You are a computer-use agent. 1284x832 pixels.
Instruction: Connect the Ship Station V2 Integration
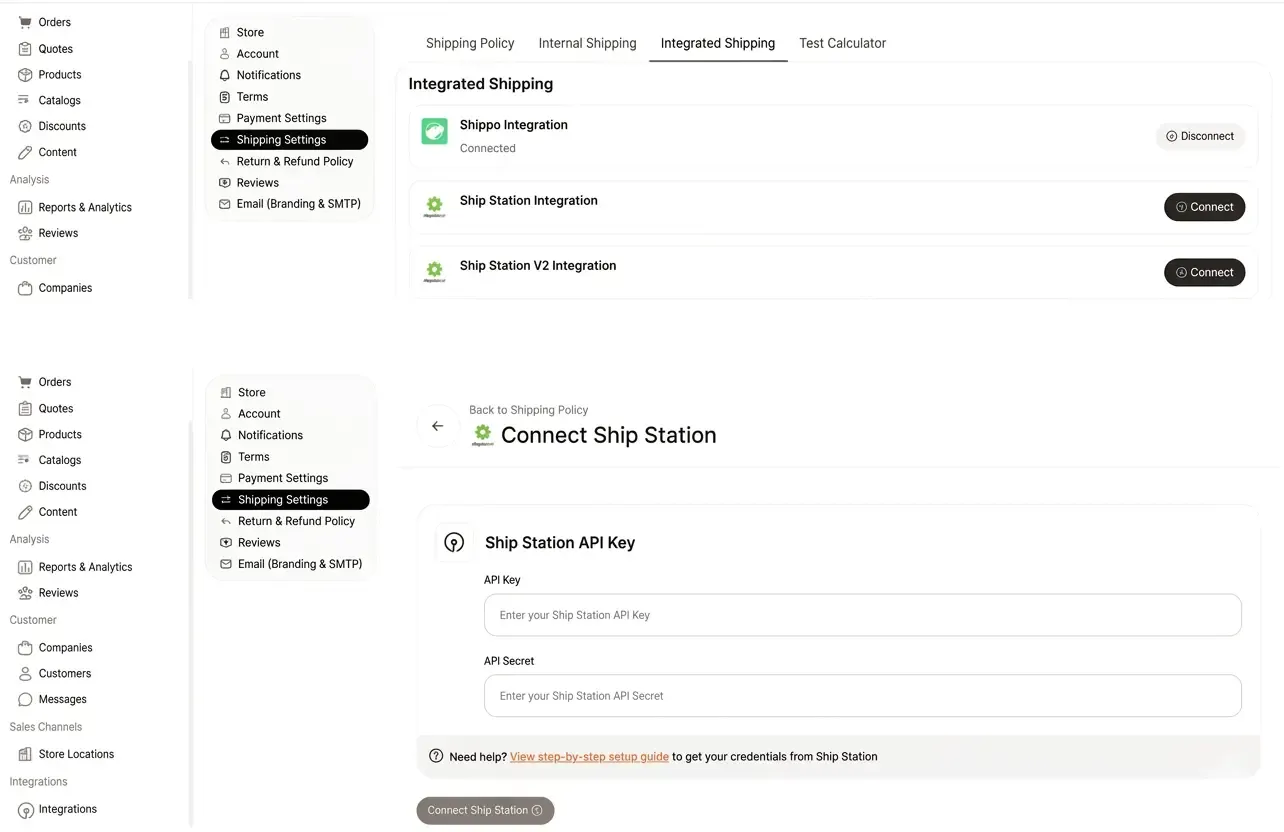[1204, 272]
